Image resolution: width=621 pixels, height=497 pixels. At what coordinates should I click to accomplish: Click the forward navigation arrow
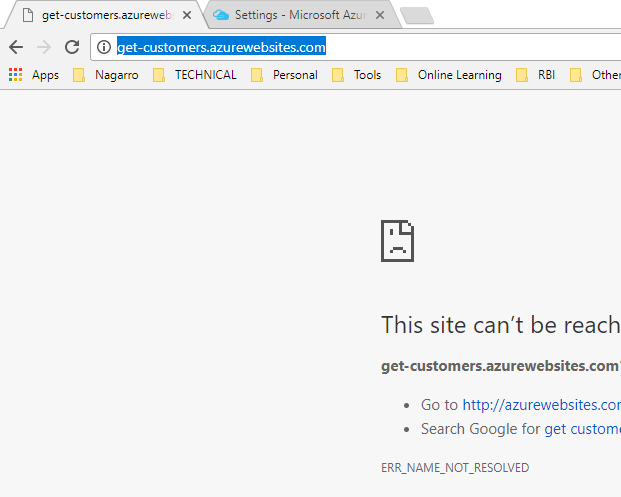[x=44, y=47]
